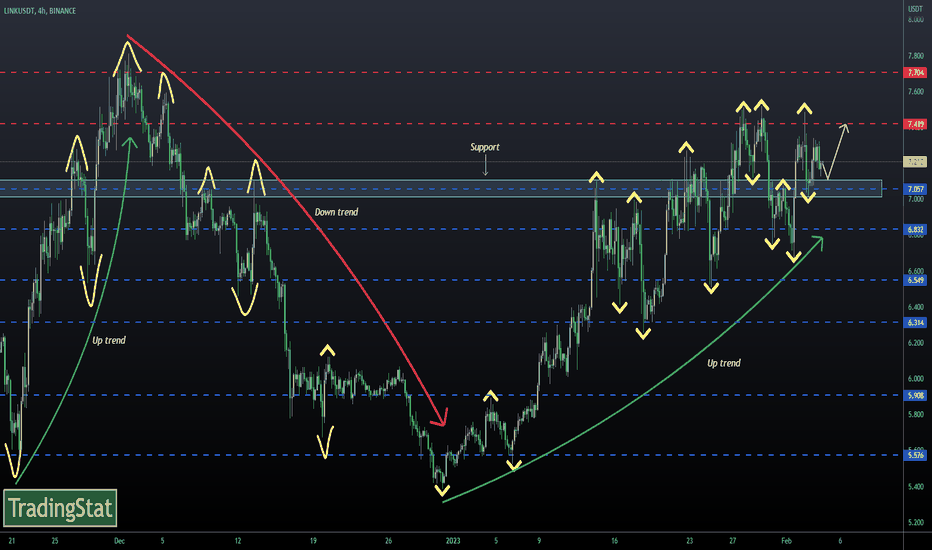Click the Dec label on the time axis
The image size is (932, 550).
[119, 541]
